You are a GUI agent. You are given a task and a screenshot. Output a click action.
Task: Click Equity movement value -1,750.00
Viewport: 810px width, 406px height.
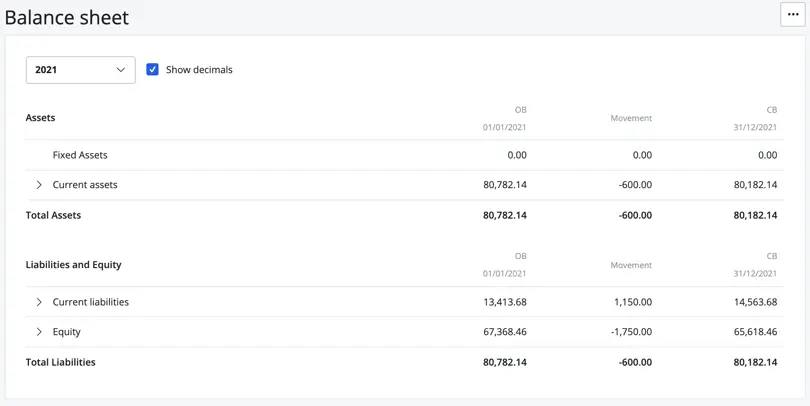click(631, 332)
